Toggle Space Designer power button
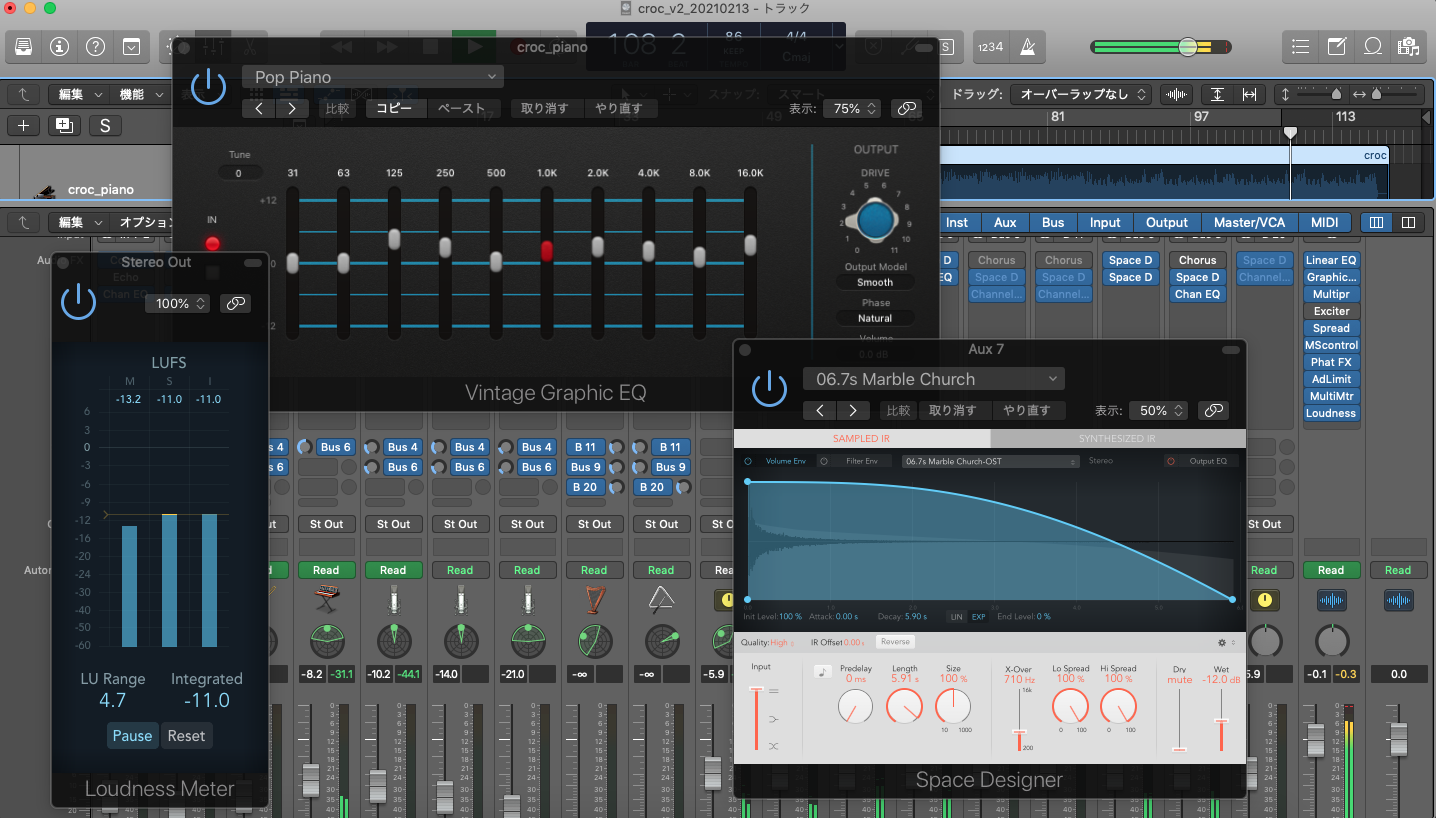The image size is (1436, 818). 769,387
